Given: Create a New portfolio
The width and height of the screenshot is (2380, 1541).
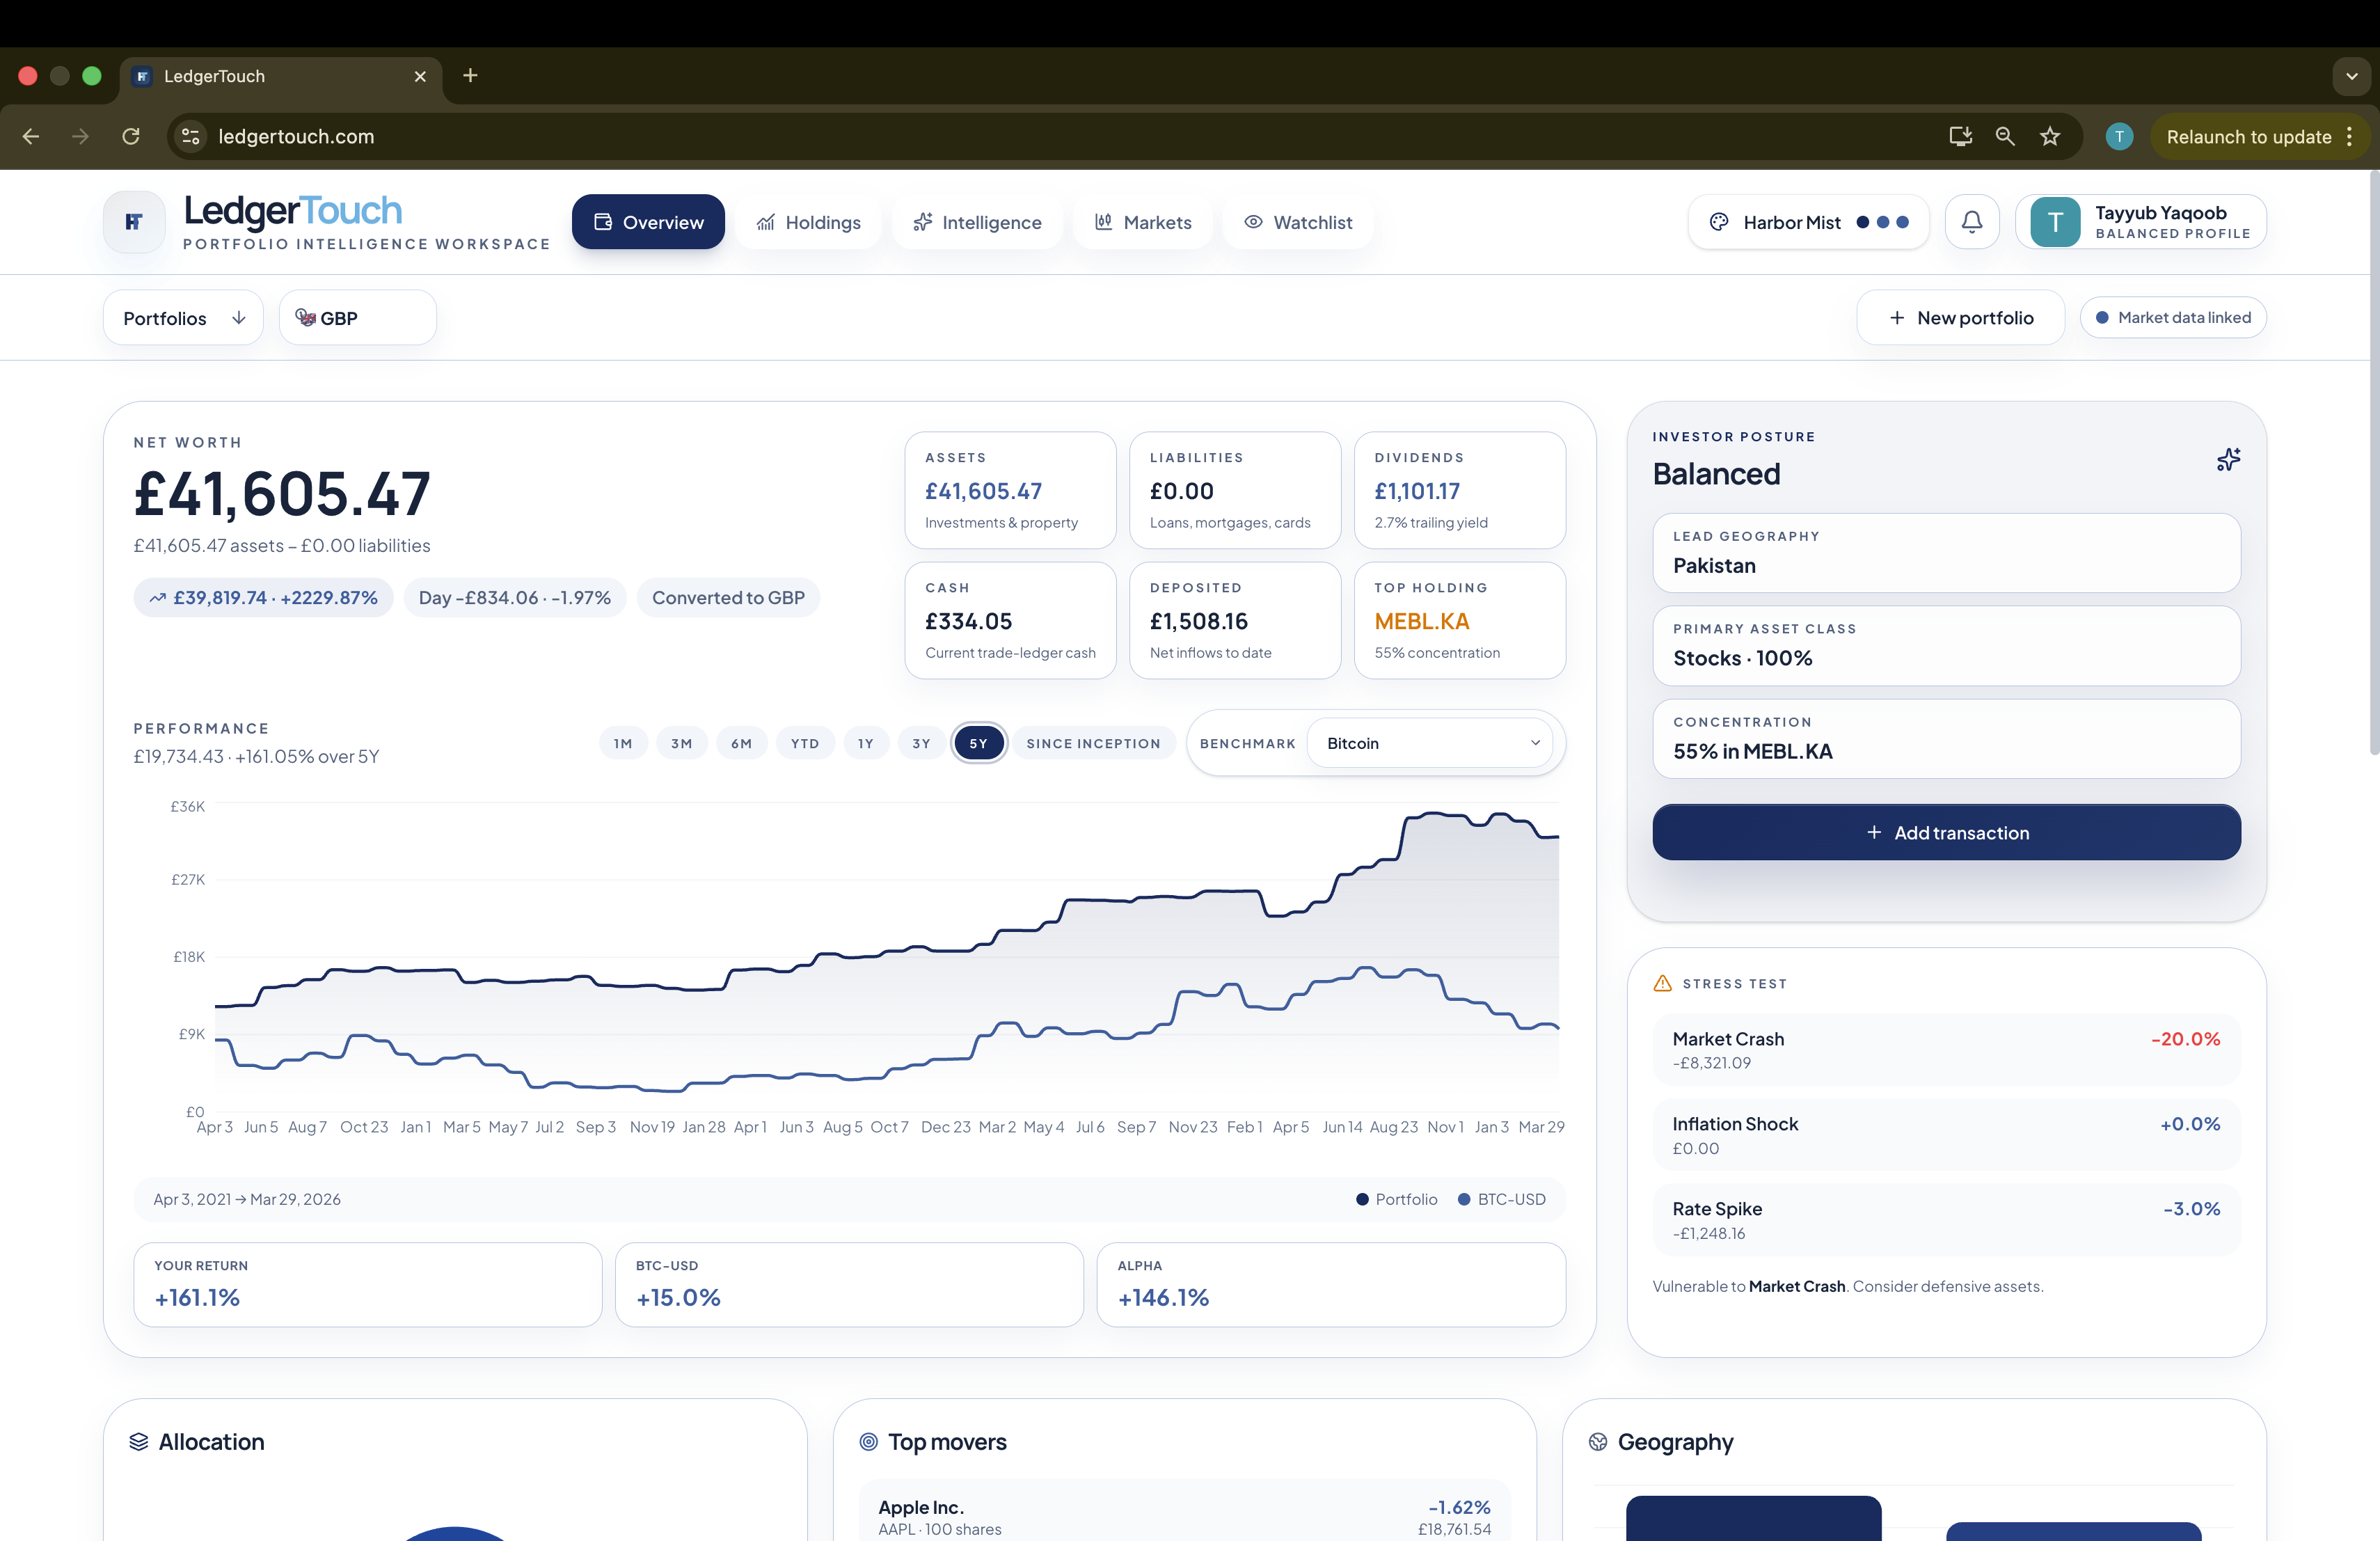Looking at the screenshot, I should (1959, 317).
